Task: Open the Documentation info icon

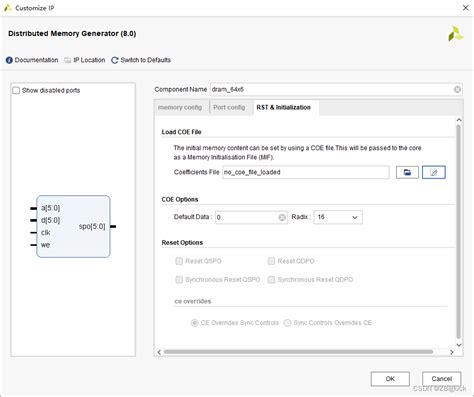Action: (x=9, y=60)
